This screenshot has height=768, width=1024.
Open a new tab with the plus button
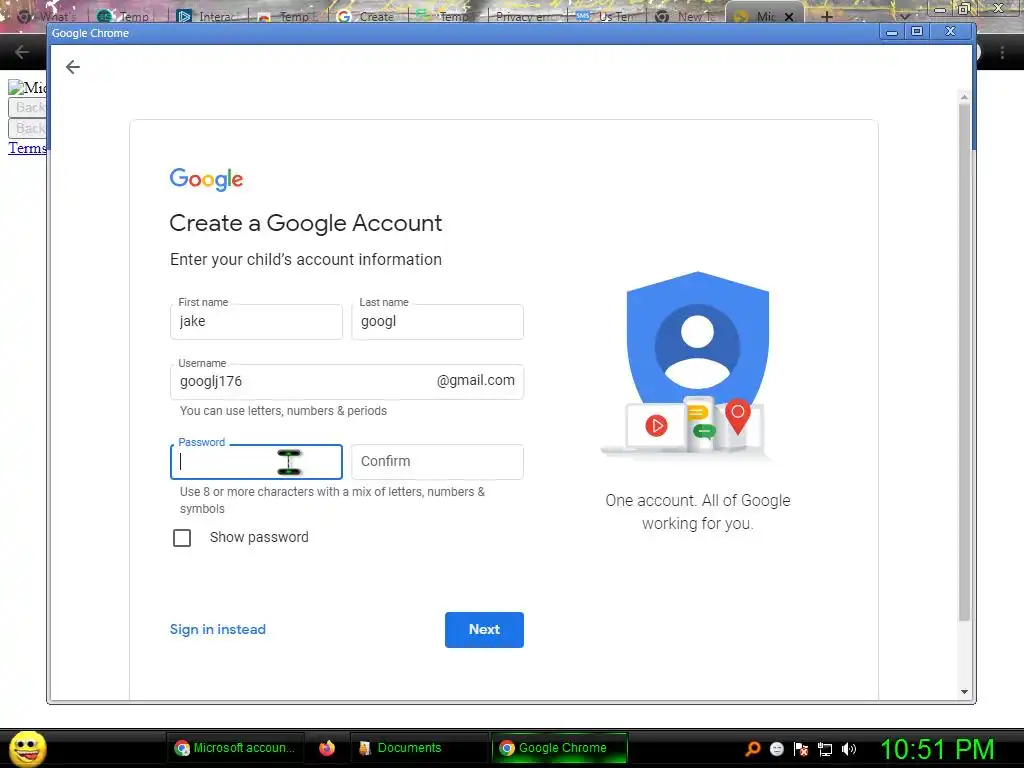(826, 16)
